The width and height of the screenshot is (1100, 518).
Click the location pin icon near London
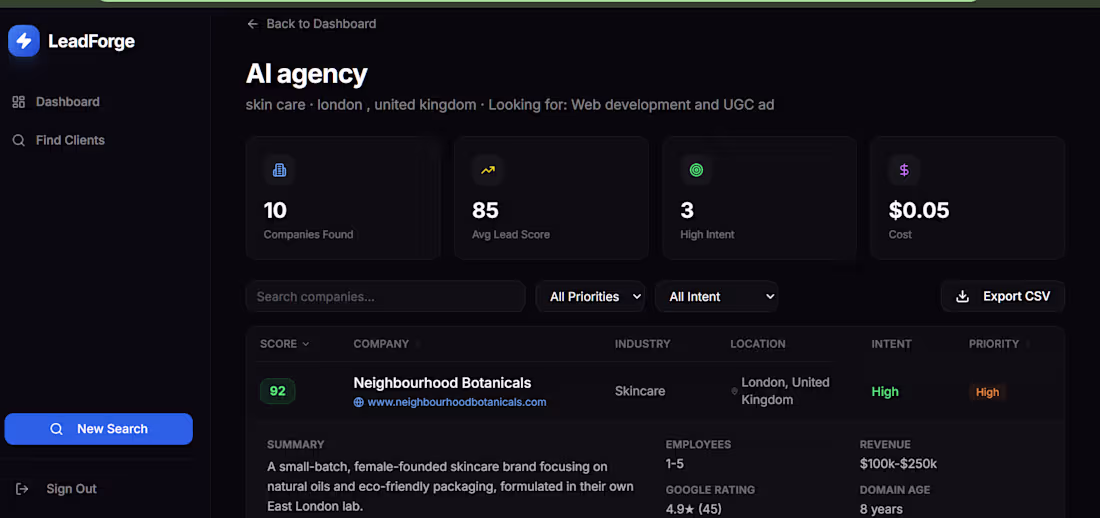click(735, 391)
